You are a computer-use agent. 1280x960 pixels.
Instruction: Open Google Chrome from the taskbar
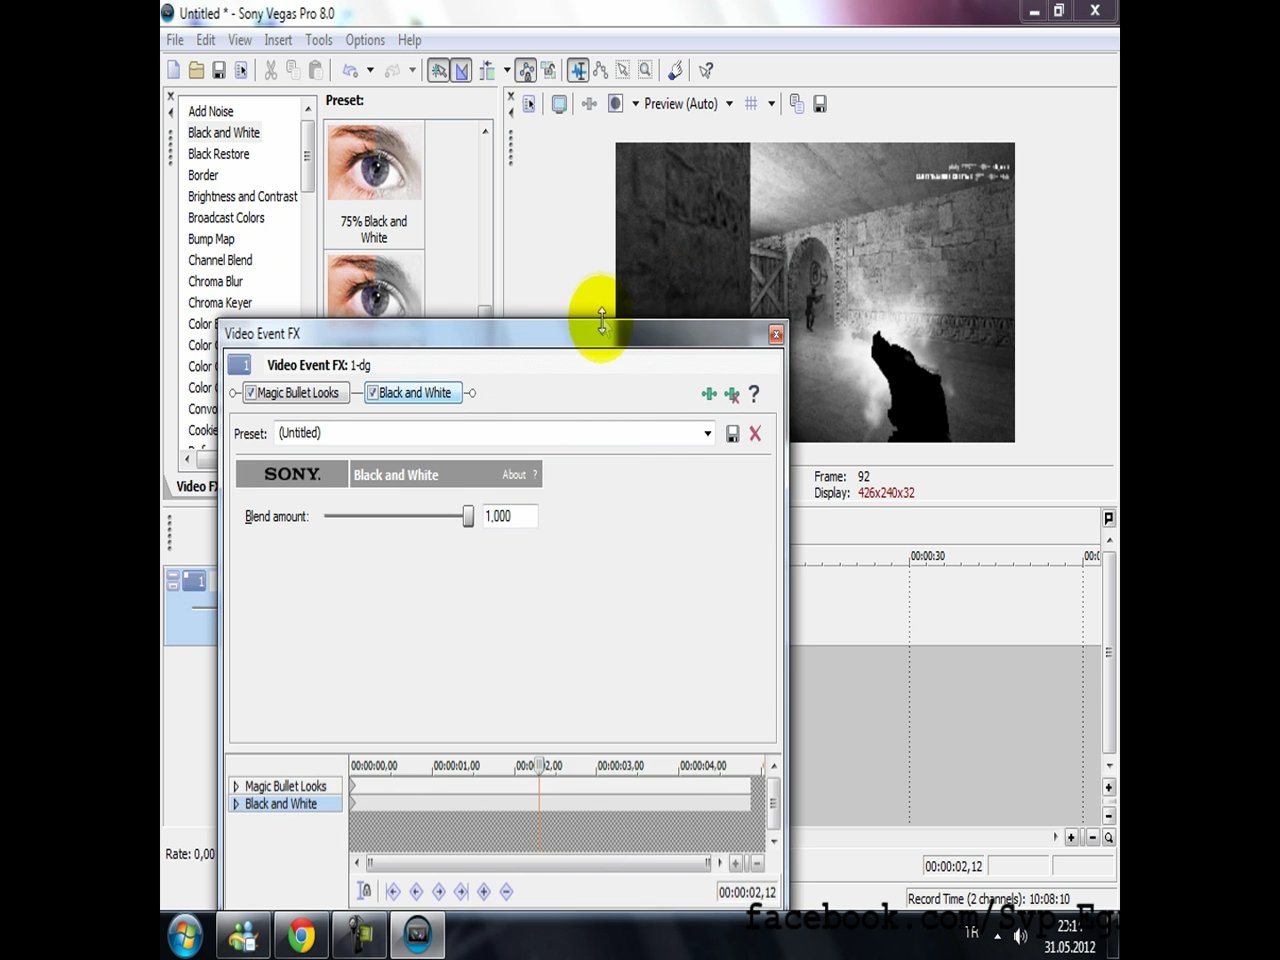pos(301,936)
